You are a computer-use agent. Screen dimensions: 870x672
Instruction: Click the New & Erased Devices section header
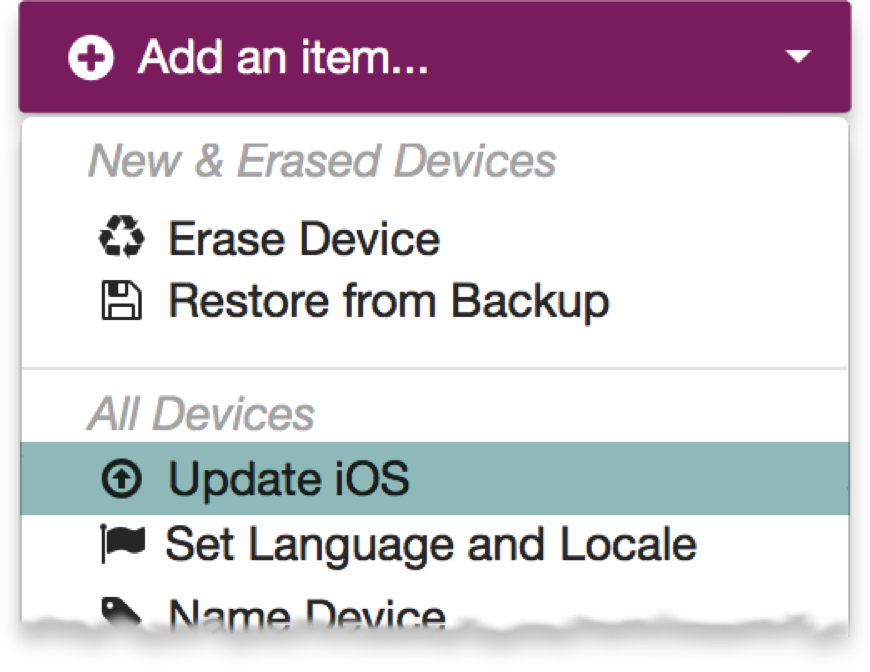click(x=321, y=162)
